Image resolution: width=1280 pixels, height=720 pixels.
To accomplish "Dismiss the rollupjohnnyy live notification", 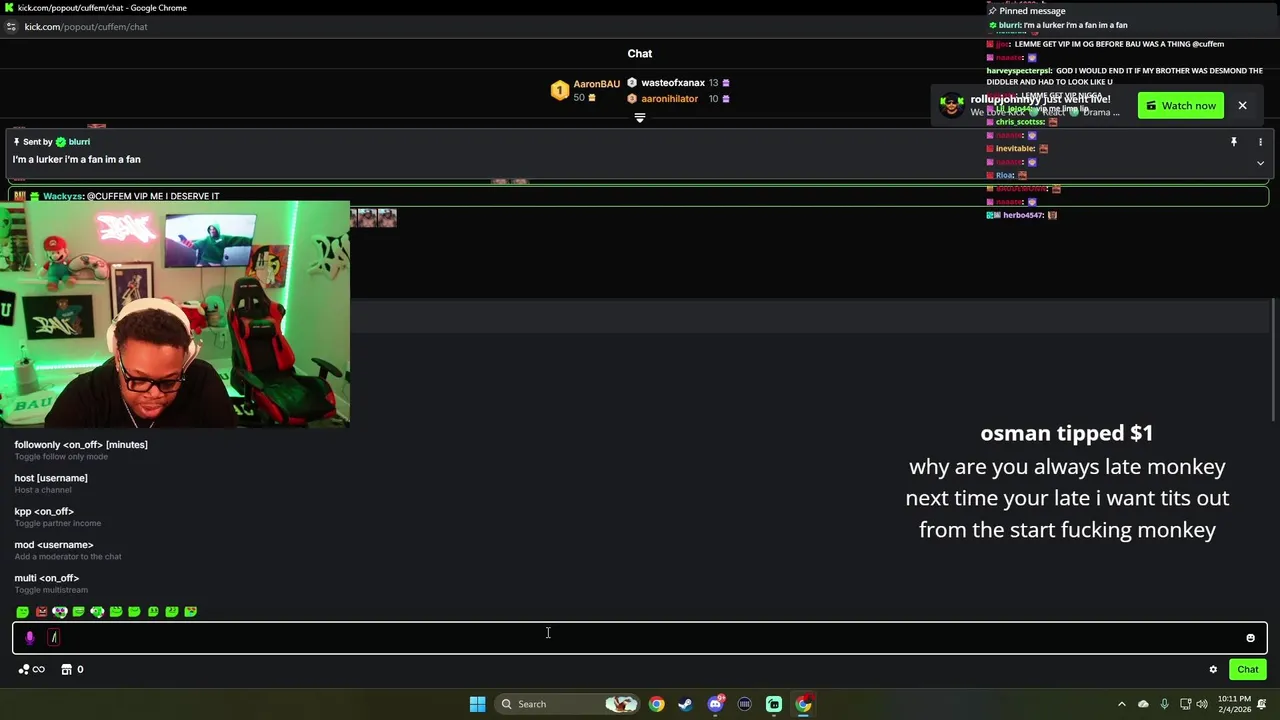I will (1242, 106).
